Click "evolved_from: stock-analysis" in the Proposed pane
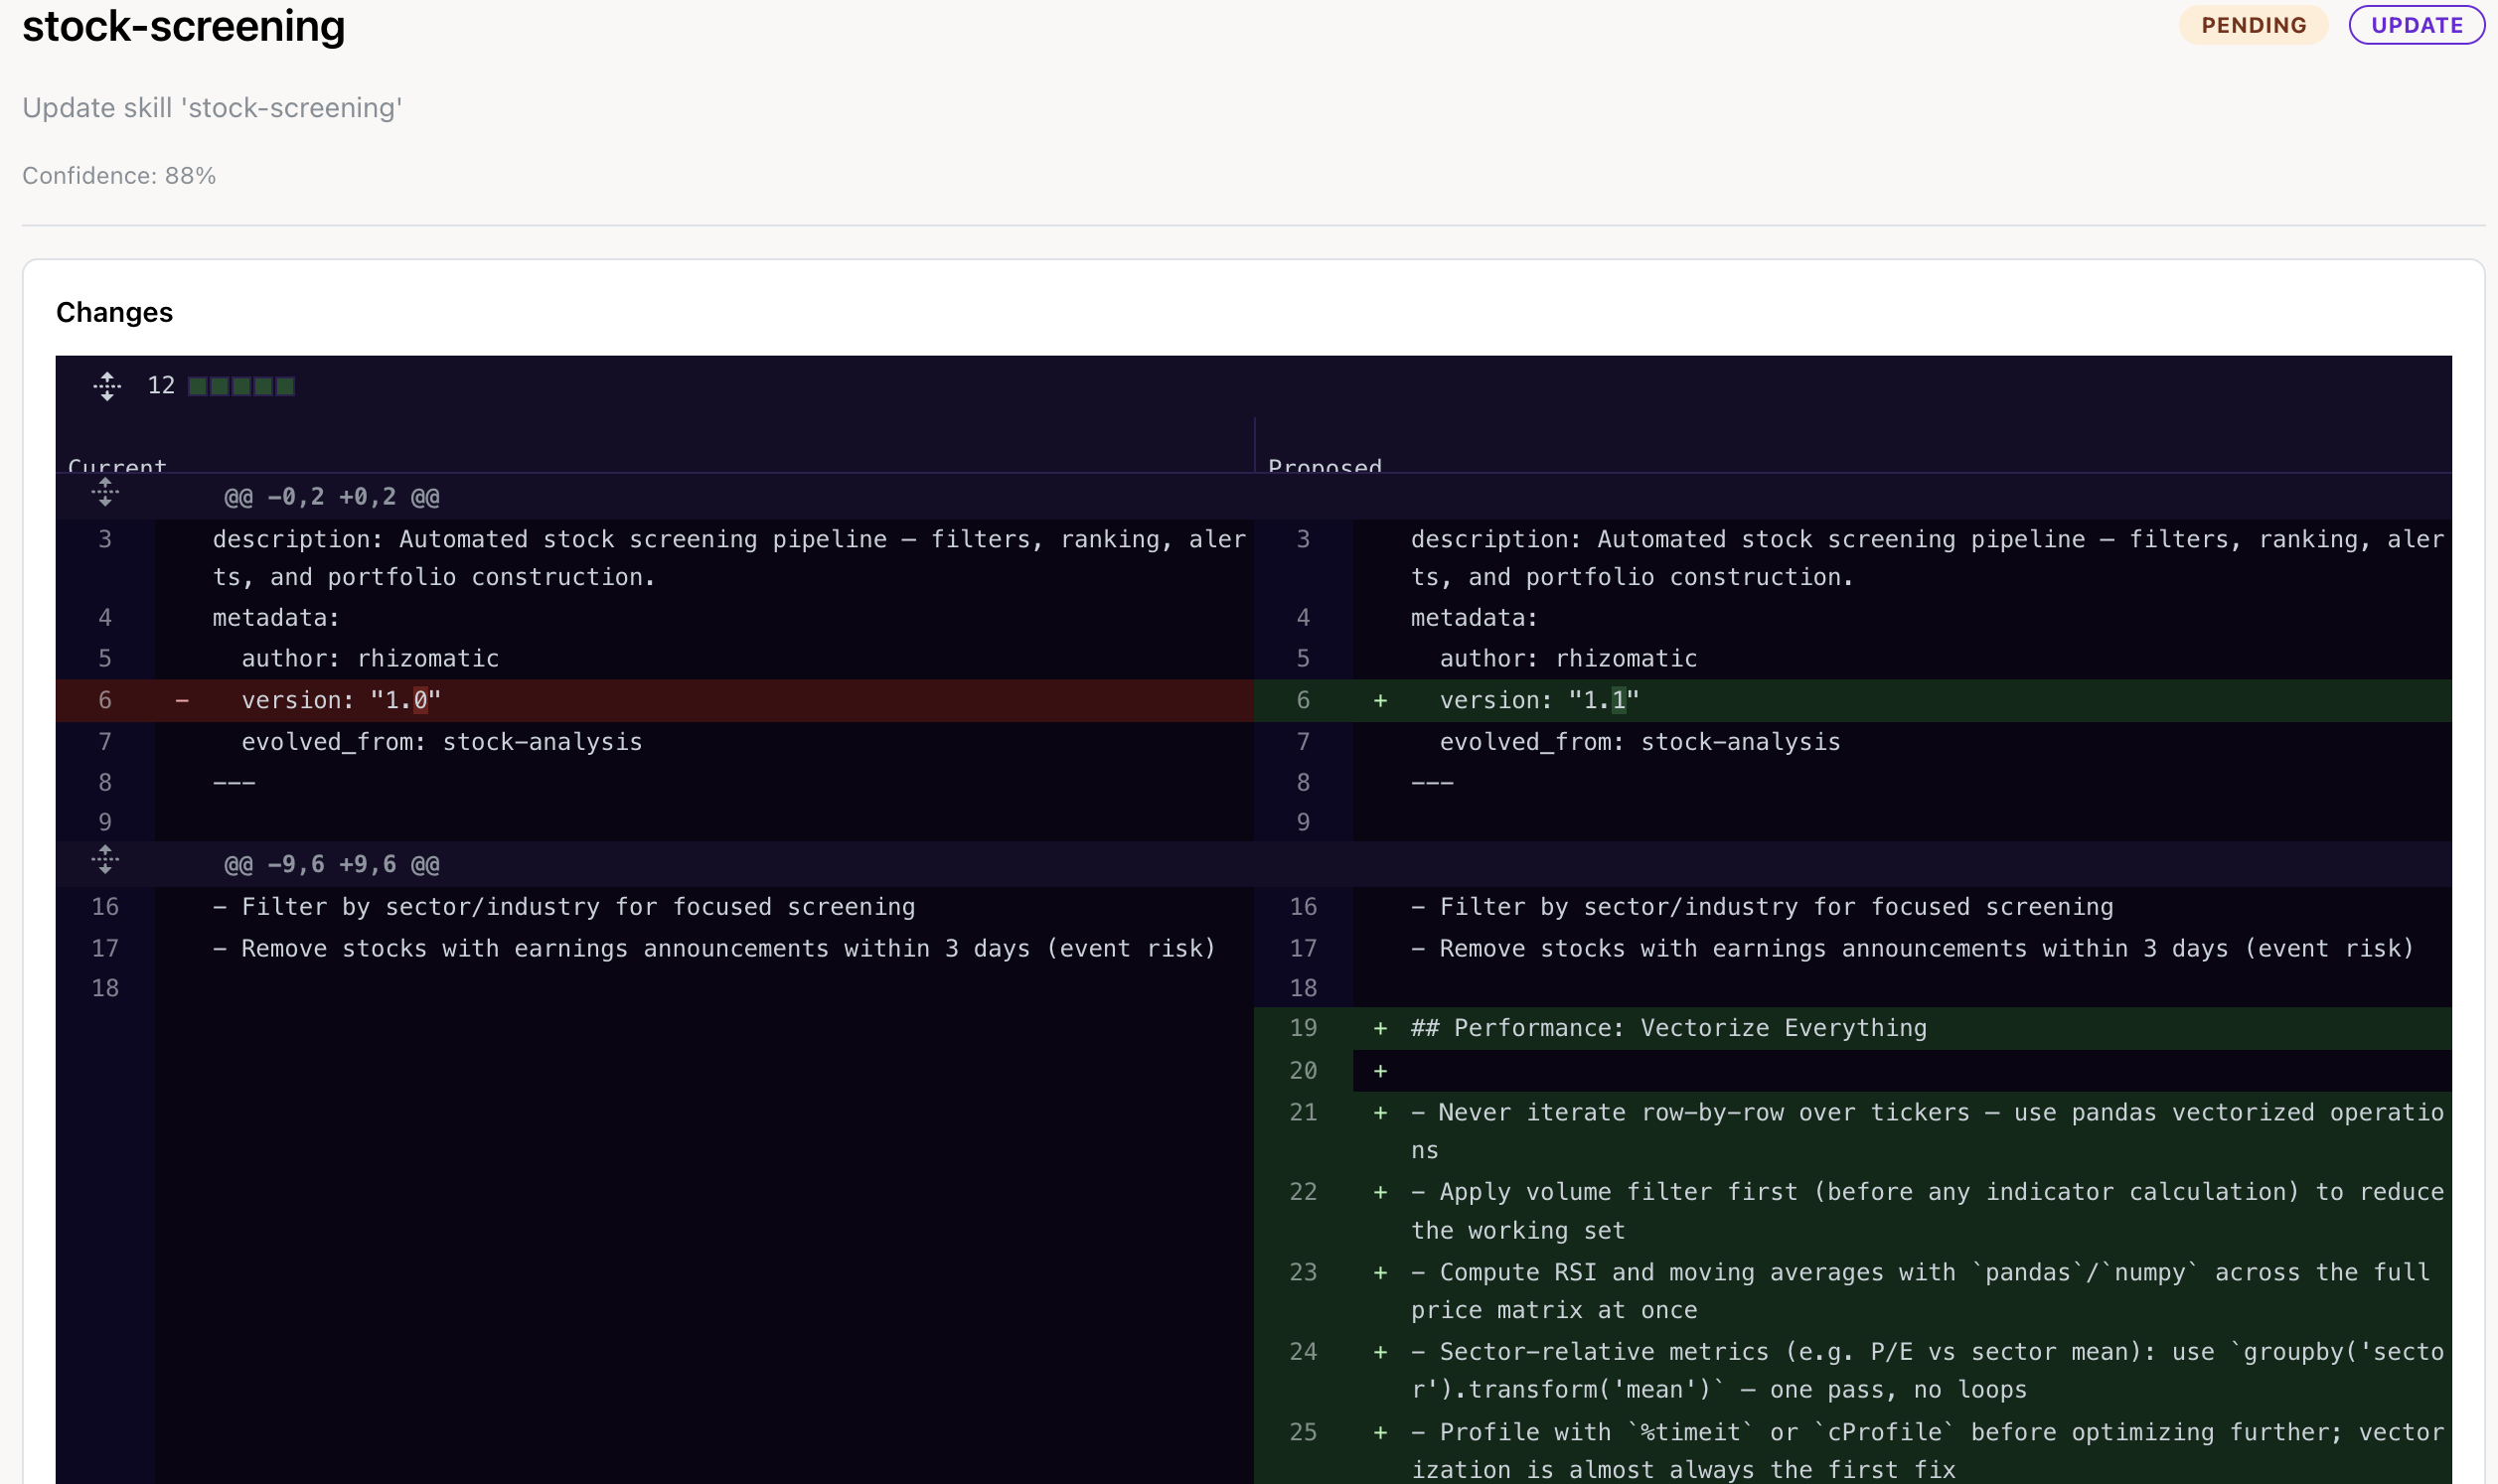This screenshot has width=2498, height=1484. click(1640, 742)
